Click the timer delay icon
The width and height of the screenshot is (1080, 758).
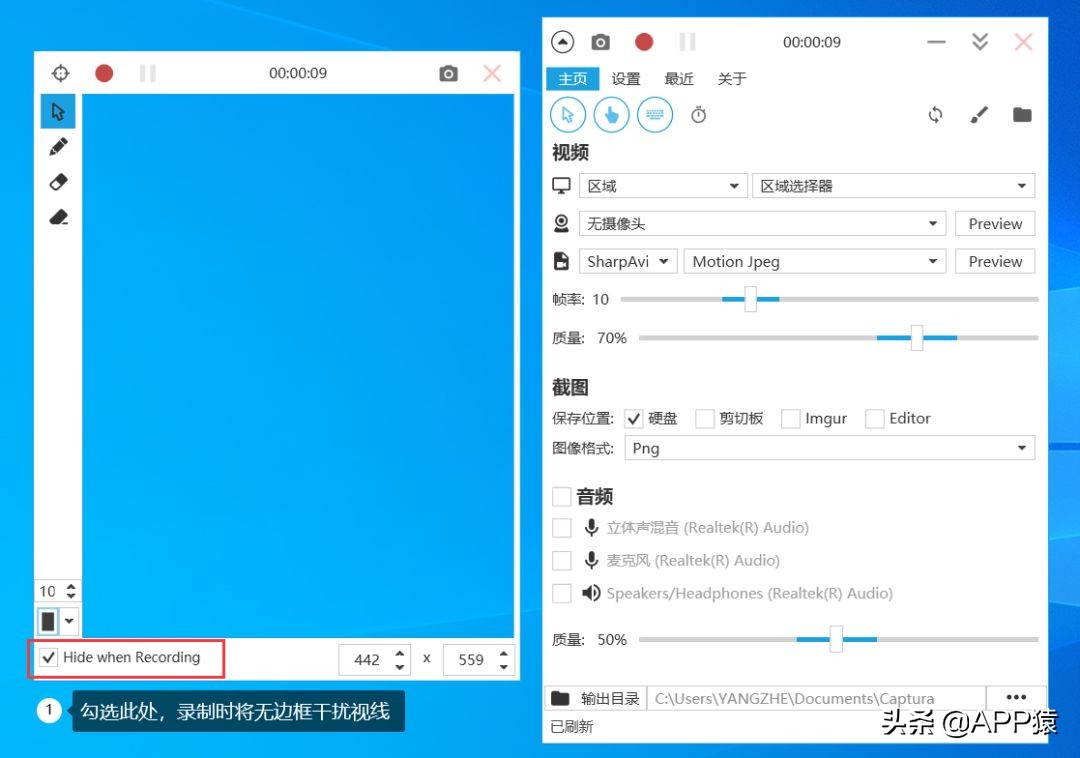698,114
